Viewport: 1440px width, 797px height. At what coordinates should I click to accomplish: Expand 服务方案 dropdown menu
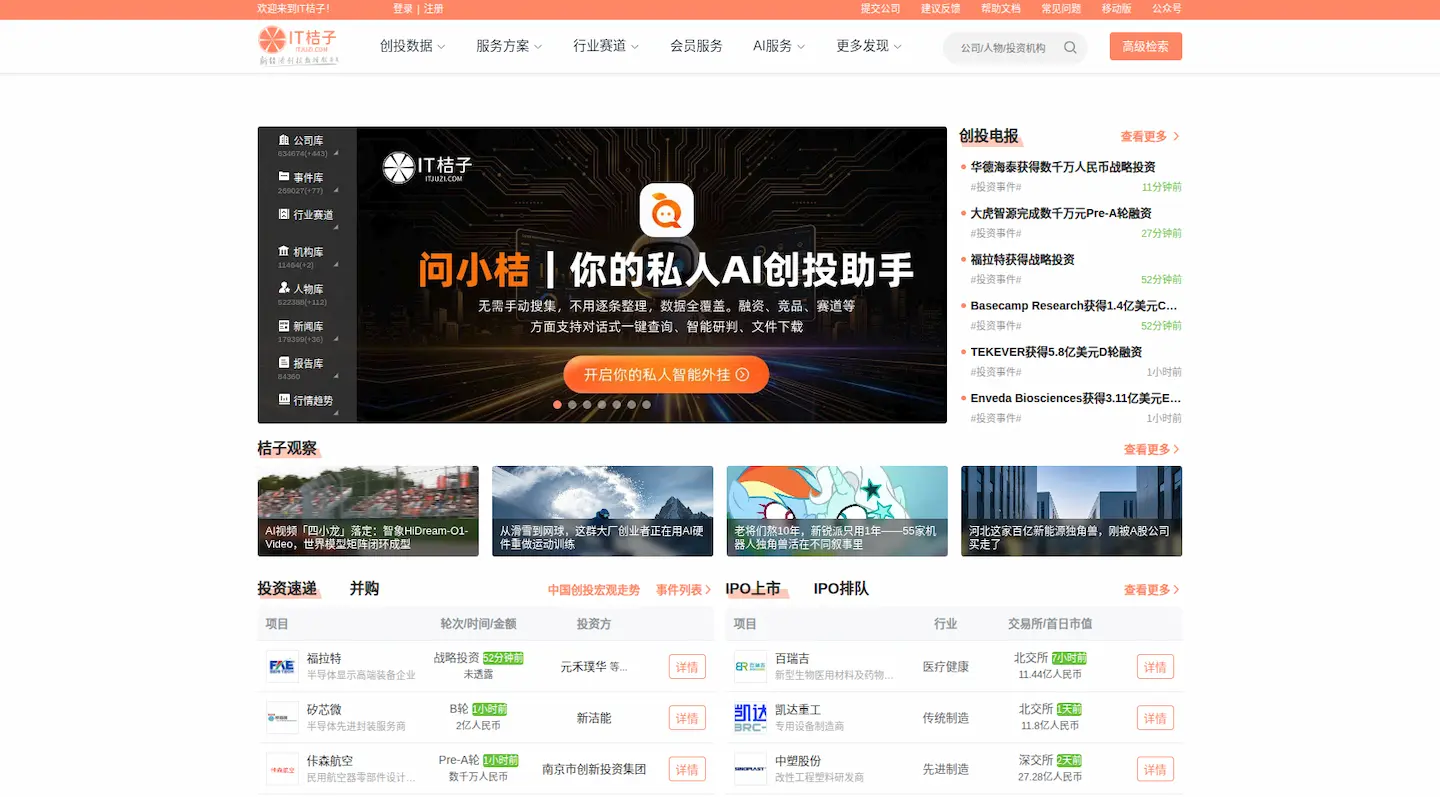tap(509, 46)
